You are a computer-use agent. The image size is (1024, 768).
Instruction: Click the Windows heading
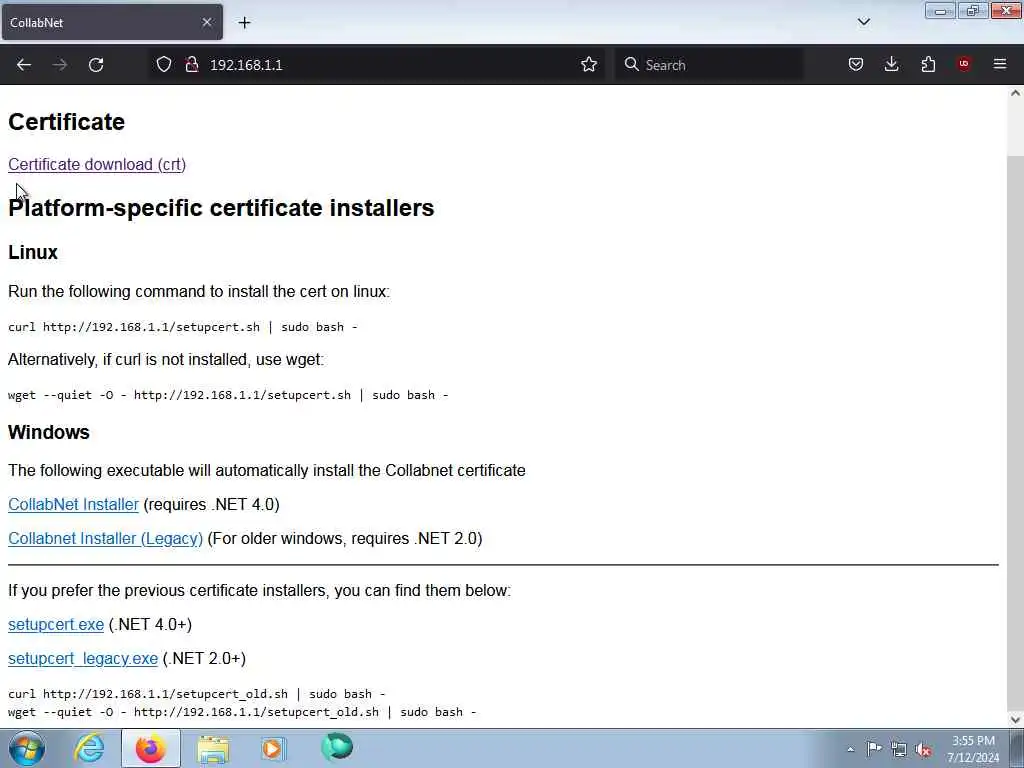[49, 432]
